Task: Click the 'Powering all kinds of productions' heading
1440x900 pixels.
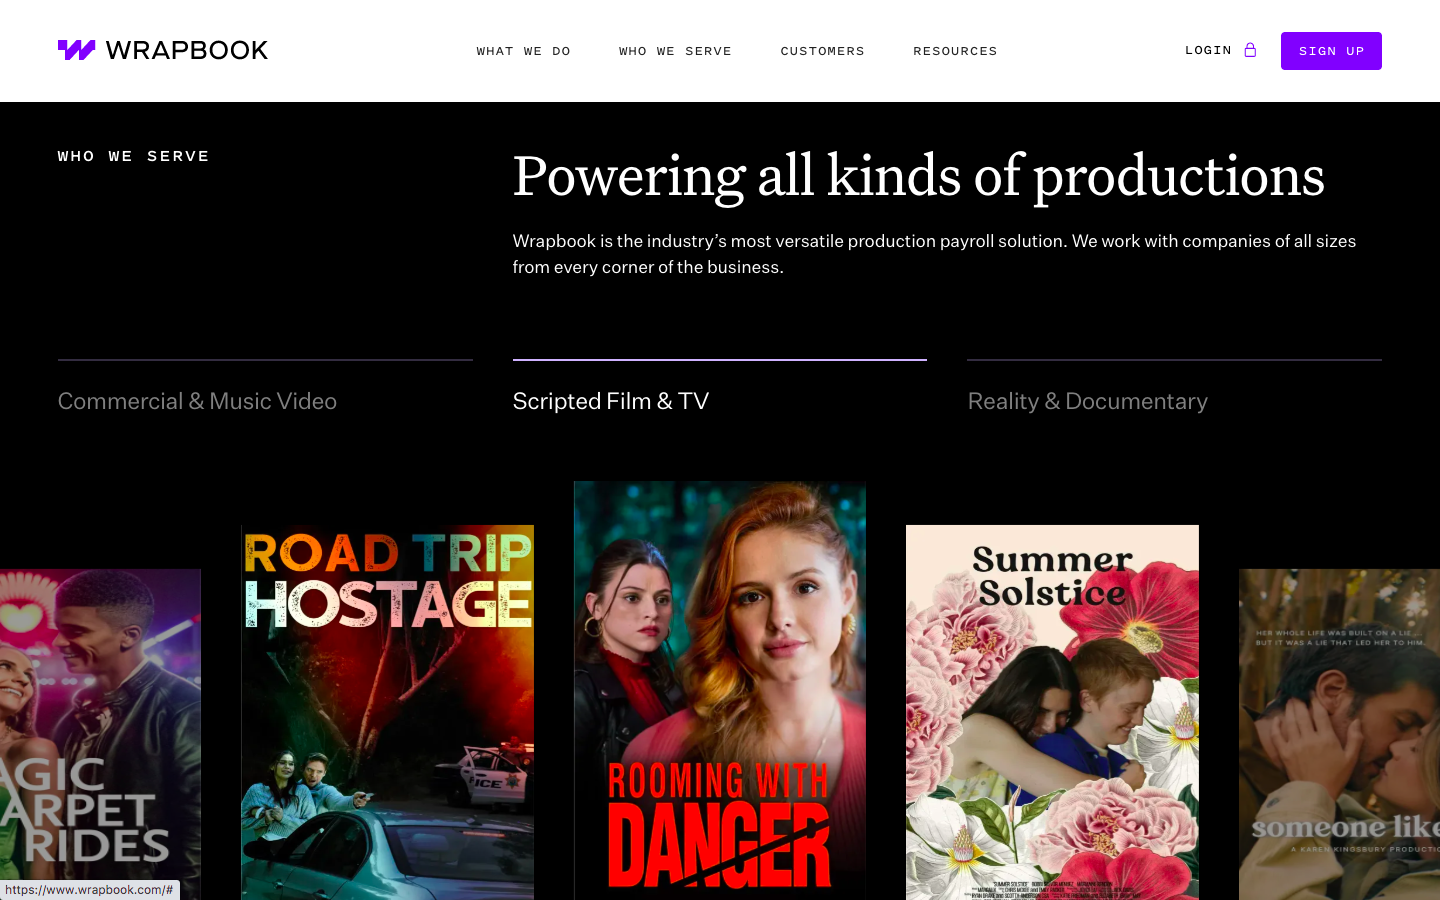Action: point(918,176)
